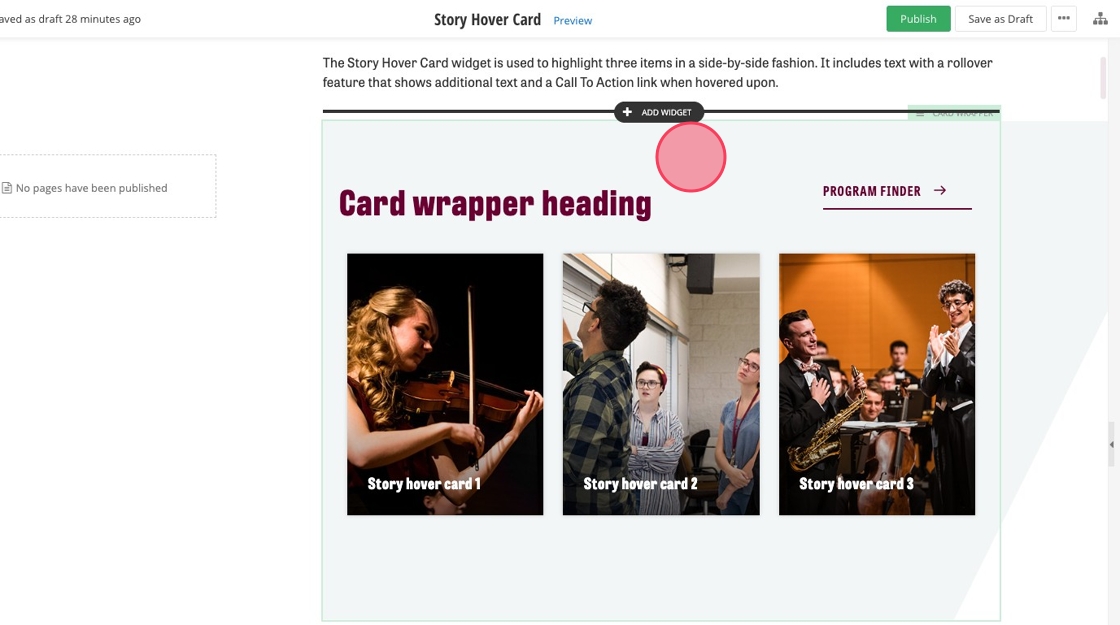Viewport: 1120px width, 625px height.
Task: Select the Story hover card 2 image
Action: point(661,384)
